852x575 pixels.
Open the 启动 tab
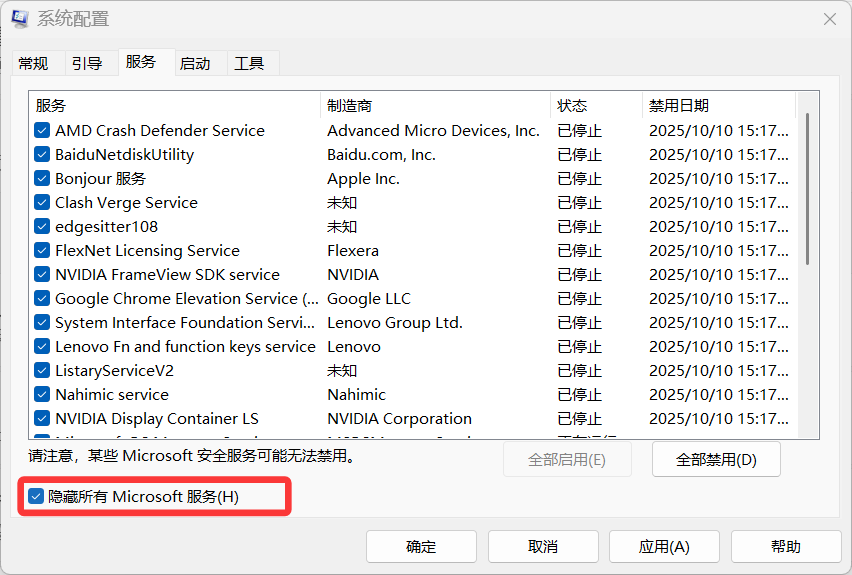tap(195, 64)
